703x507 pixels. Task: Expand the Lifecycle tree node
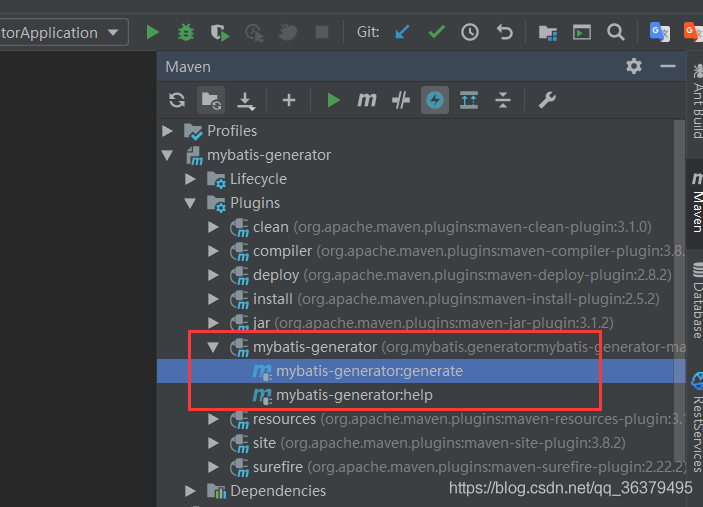(191, 179)
